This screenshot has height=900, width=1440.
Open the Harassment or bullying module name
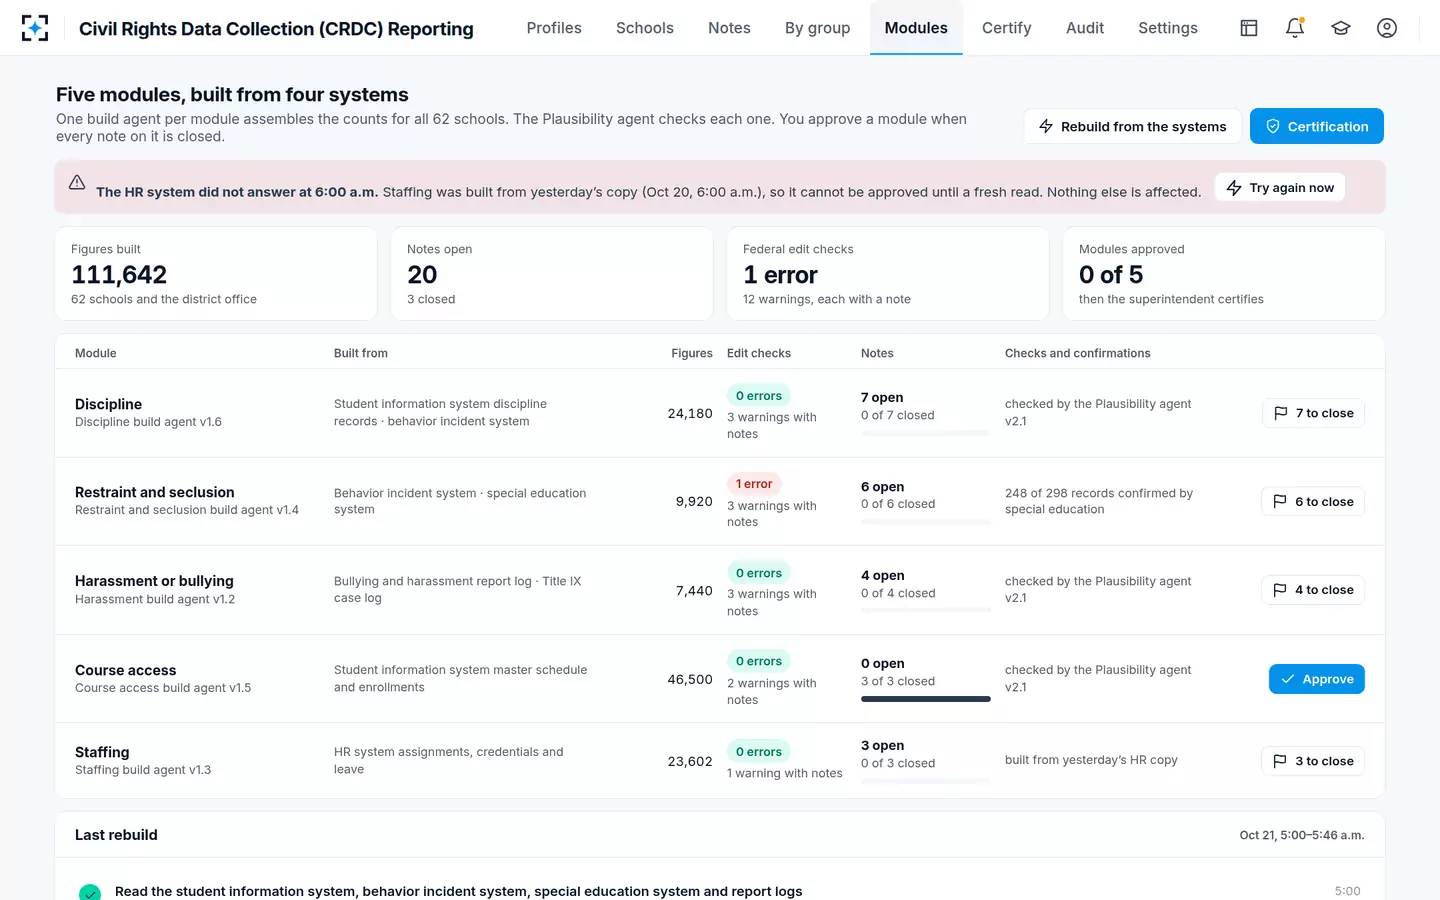154,581
